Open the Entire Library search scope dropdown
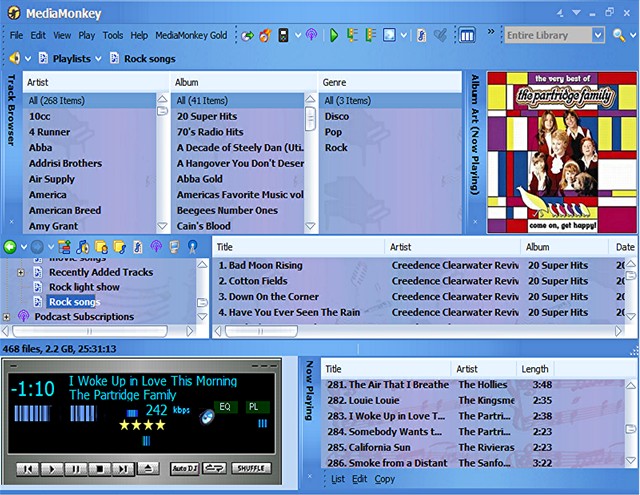The image size is (640, 495). point(598,35)
